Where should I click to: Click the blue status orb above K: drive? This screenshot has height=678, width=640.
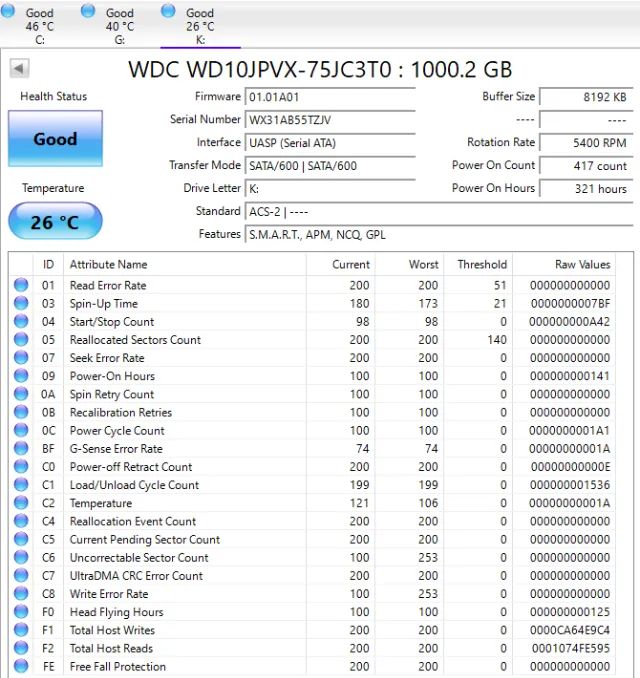click(168, 10)
